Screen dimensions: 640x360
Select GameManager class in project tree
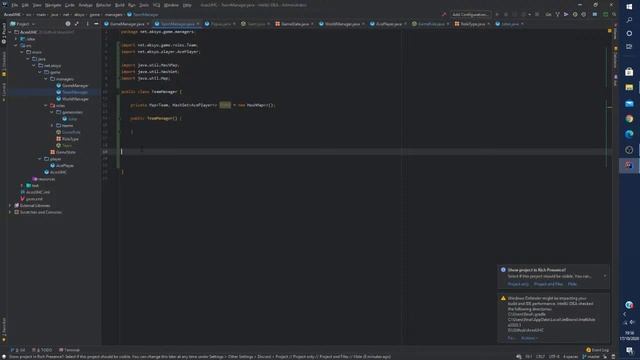click(72, 86)
